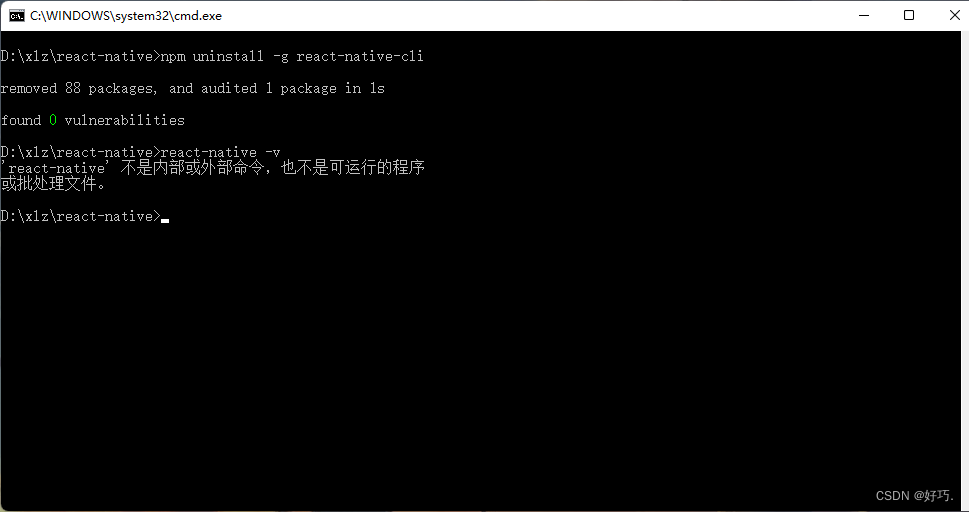Maximize the command prompt window

tap(908, 15)
